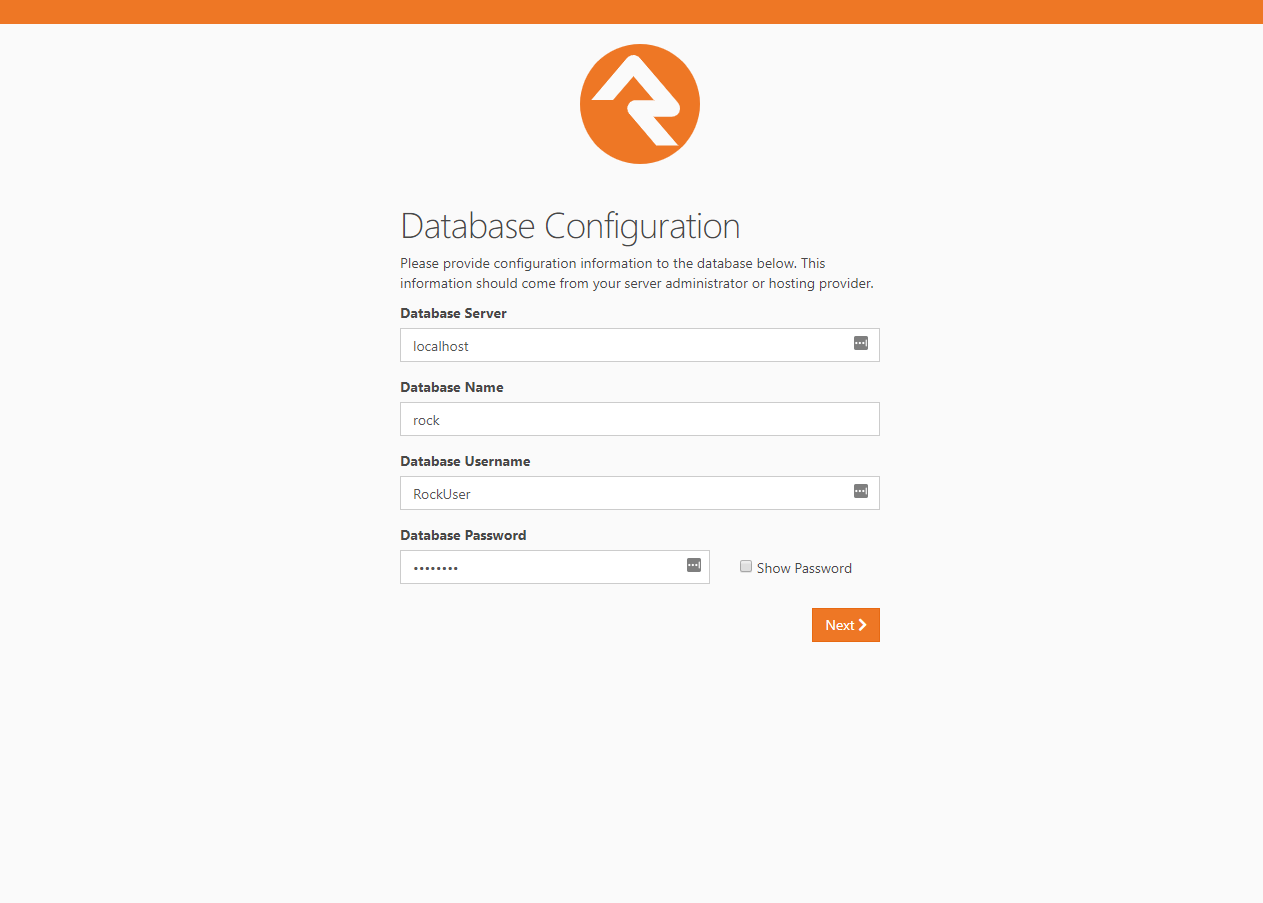
Task: Open the password manager icon in Database Username field
Action: tap(861, 491)
